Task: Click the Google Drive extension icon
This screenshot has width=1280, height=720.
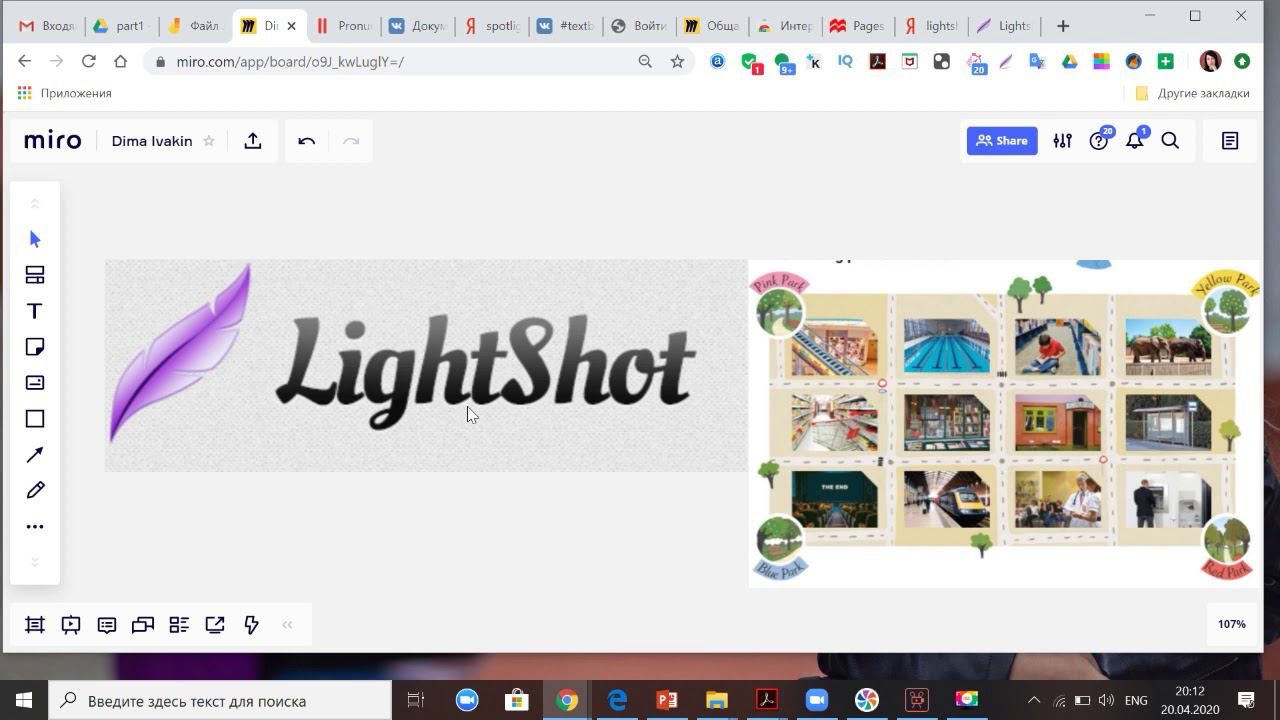Action: (1069, 62)
